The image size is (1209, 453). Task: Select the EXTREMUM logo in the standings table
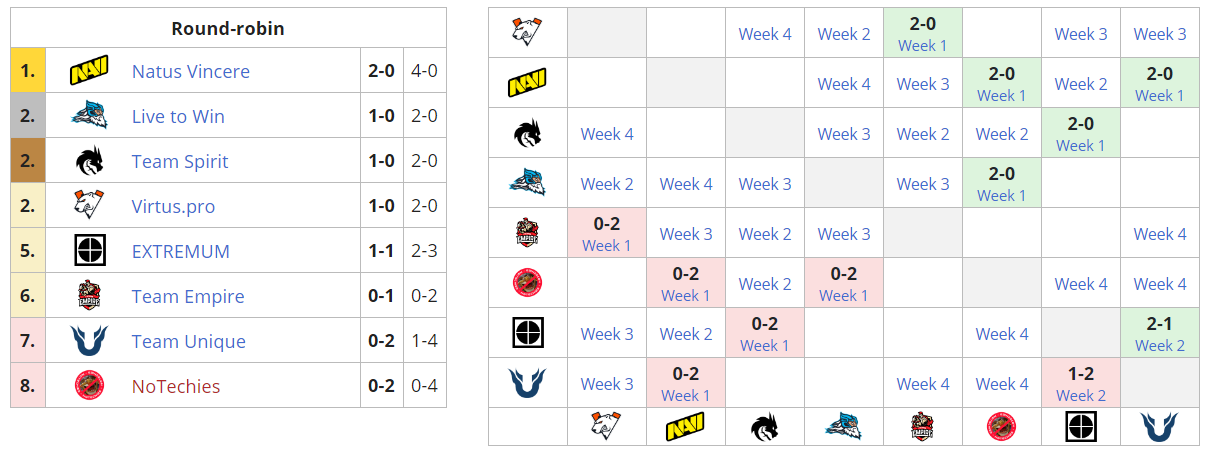tap(89, 252)
